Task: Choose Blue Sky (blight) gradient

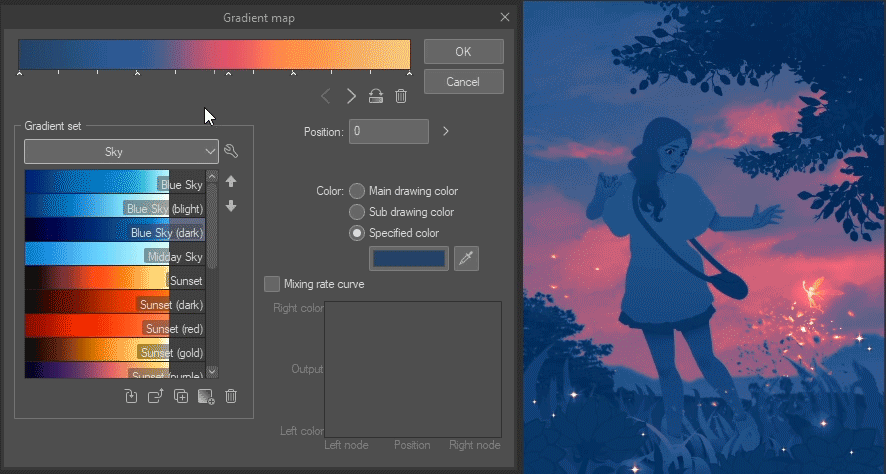Action: coord(115,206)
